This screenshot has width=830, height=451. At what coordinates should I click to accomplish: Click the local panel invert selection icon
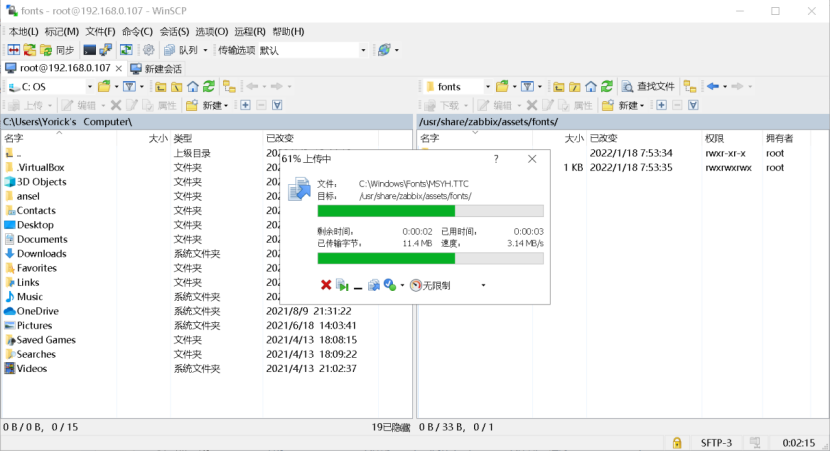(277, 105)
